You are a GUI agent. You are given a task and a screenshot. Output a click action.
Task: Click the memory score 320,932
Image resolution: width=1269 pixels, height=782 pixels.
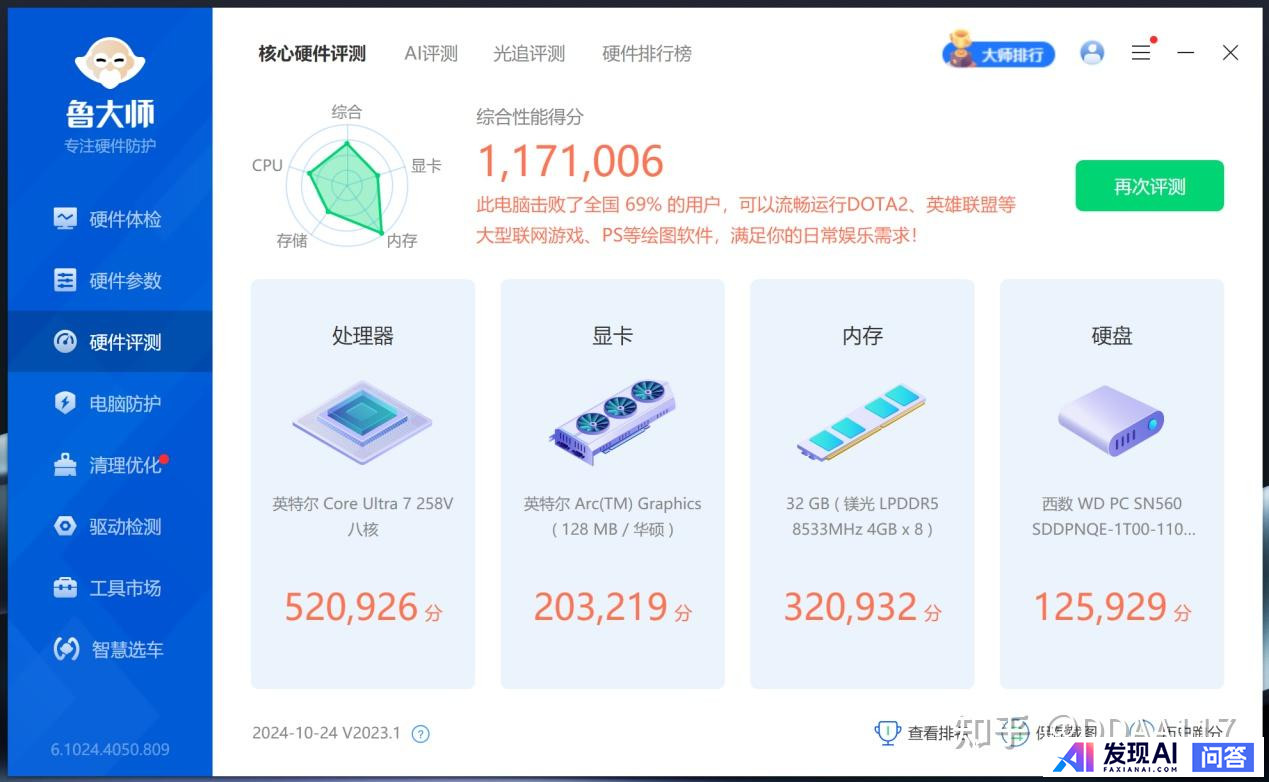[850, 607]
